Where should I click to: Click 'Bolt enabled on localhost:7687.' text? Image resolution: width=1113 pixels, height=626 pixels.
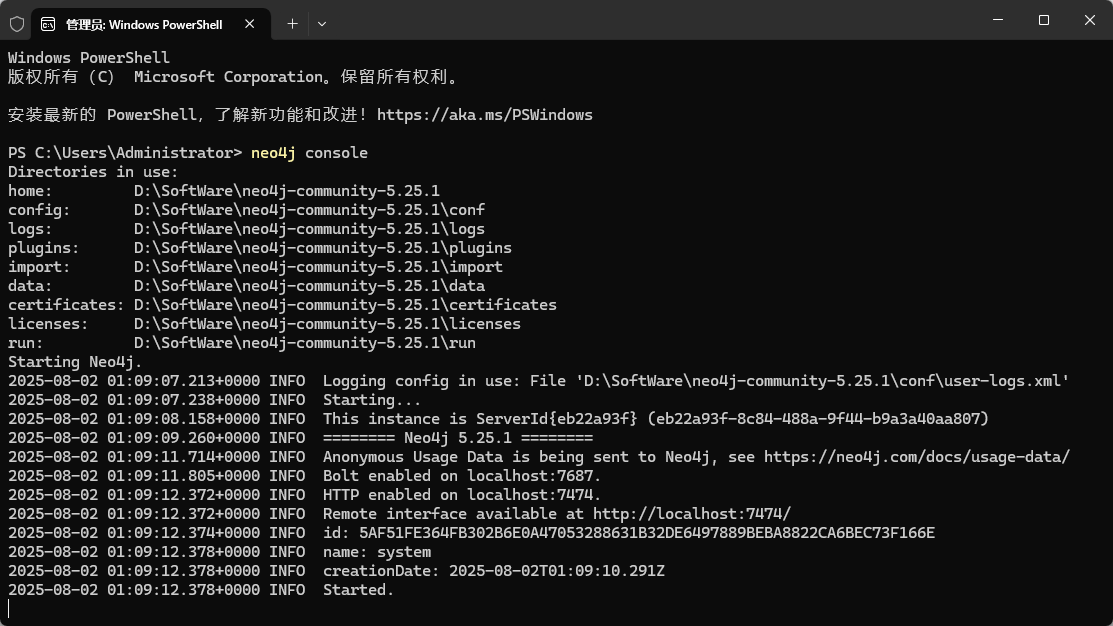[x=462, y=476]
